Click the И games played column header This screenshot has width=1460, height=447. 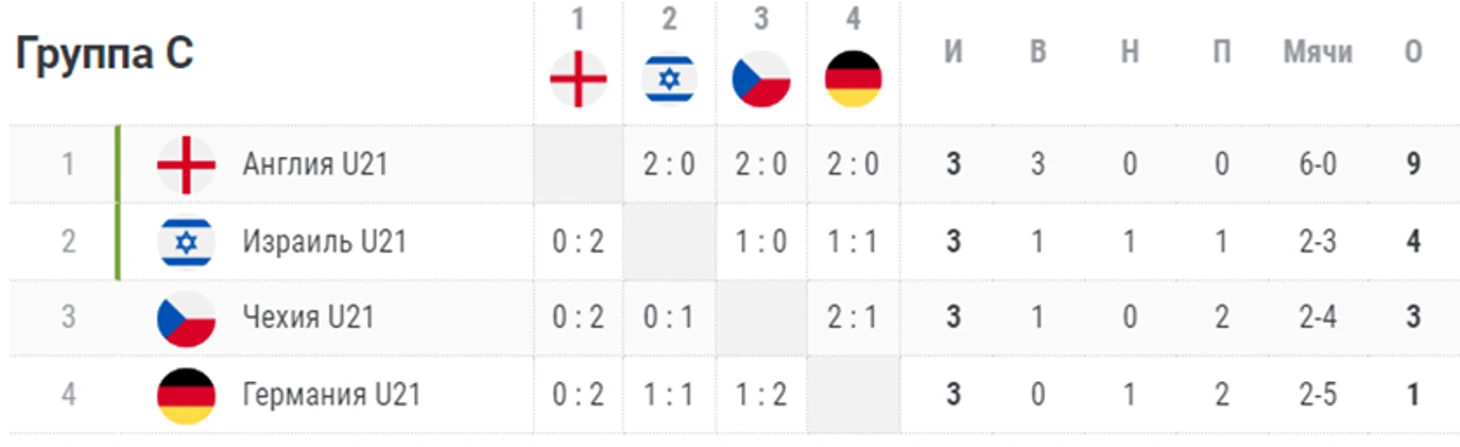[953, 52]
